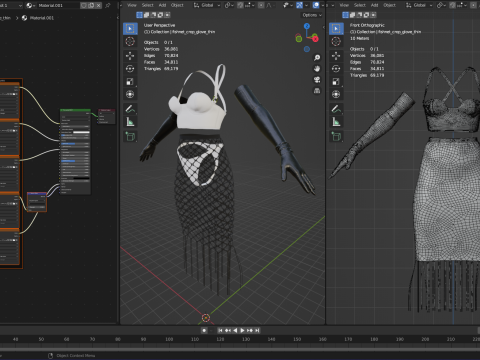Toggle camera view gizmo icon
This screenshot has height=360, width=480.
pyautogui.click(x=317, y=80)
